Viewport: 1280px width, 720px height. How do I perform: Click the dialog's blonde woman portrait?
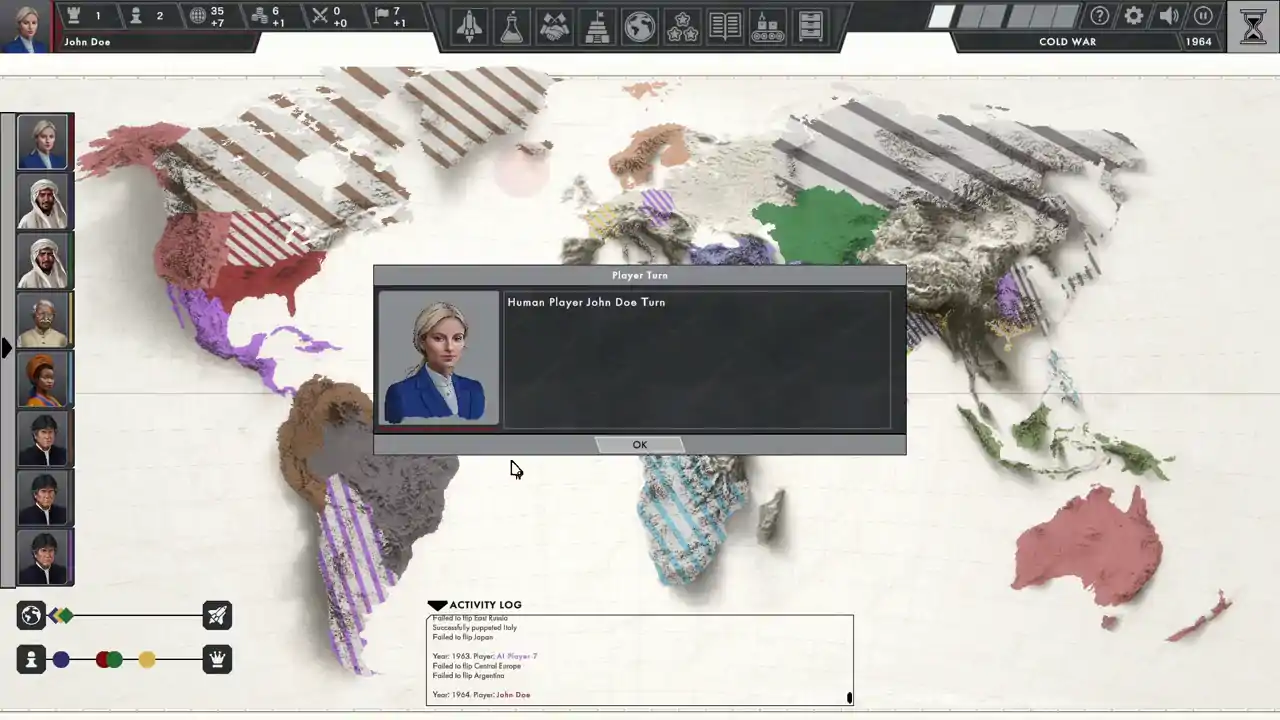pyautogui.click(x=439, y=358)
